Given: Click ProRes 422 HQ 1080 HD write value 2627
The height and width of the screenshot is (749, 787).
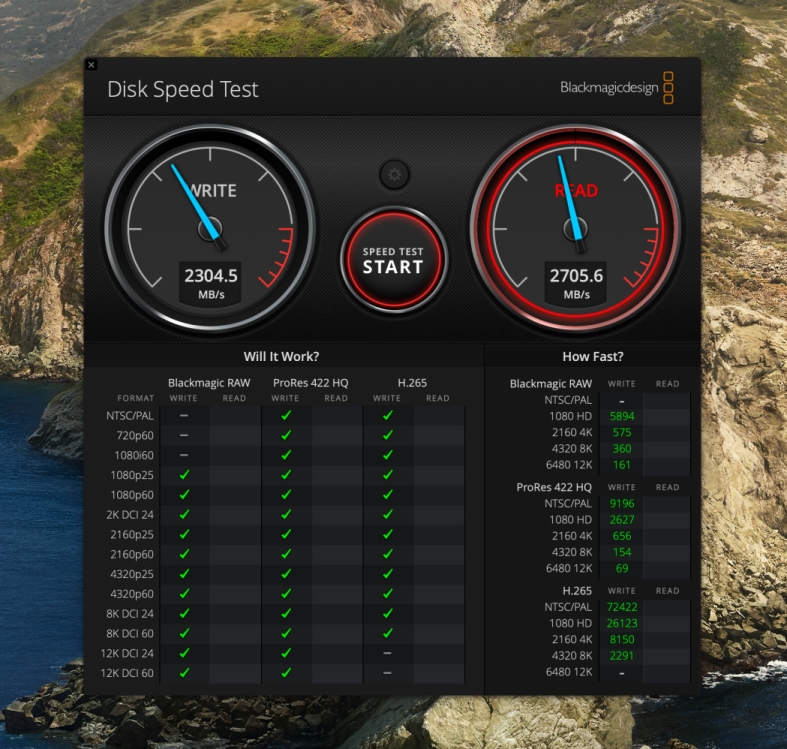Looking at the screenshot, I should tap(622, 520).
